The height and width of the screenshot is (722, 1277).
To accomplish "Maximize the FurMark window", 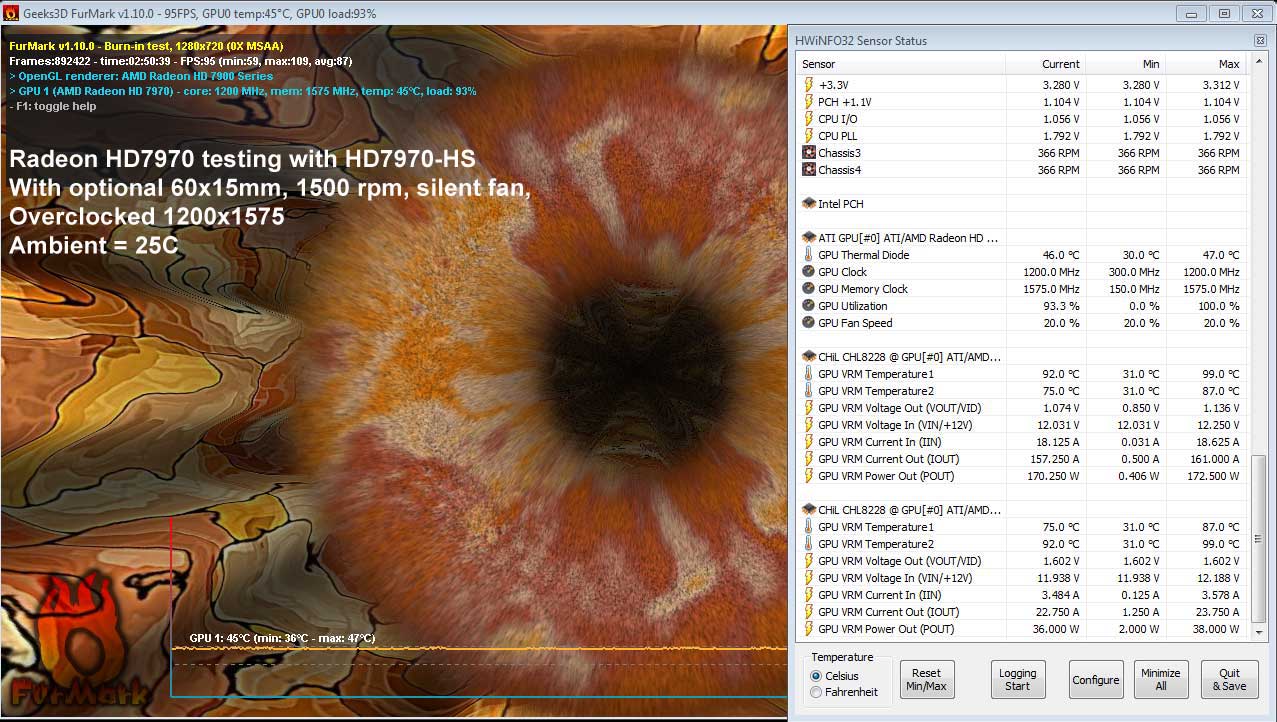I will [x=1224, y=13].
